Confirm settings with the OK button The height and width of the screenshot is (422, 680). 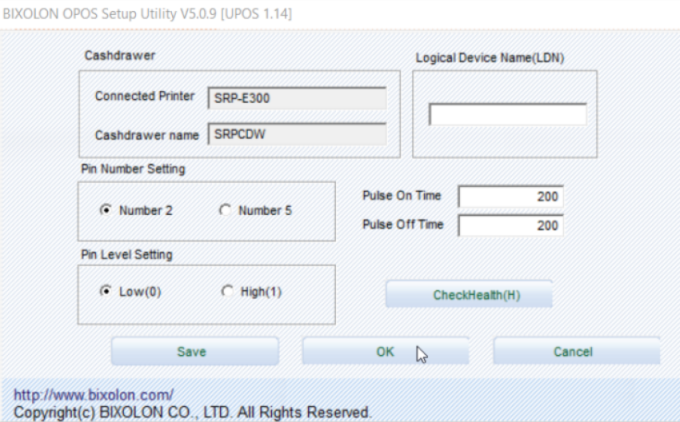click(386, 351)
